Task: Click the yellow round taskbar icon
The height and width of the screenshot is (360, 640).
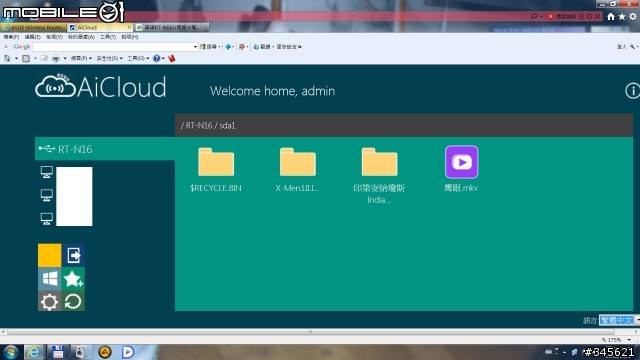Action: point(104,352)
